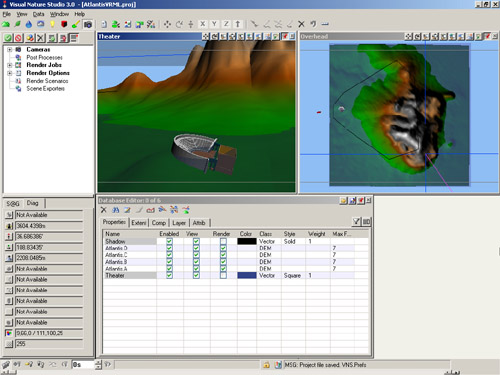500x375 pixels.
Task: Click the lock icon in status bar
Action: 266,365
